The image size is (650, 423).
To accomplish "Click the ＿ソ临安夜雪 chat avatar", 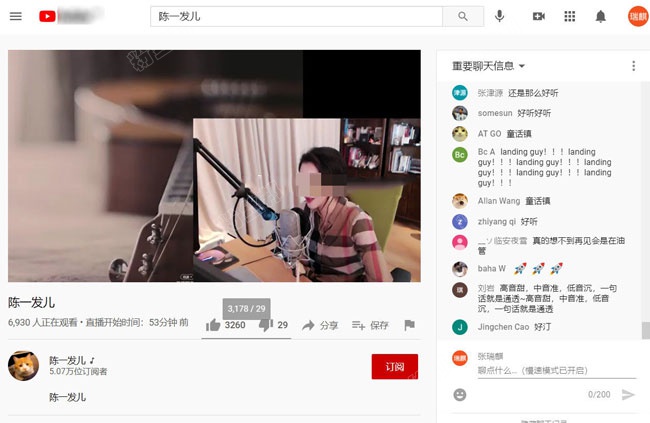I will click(459, 242).
